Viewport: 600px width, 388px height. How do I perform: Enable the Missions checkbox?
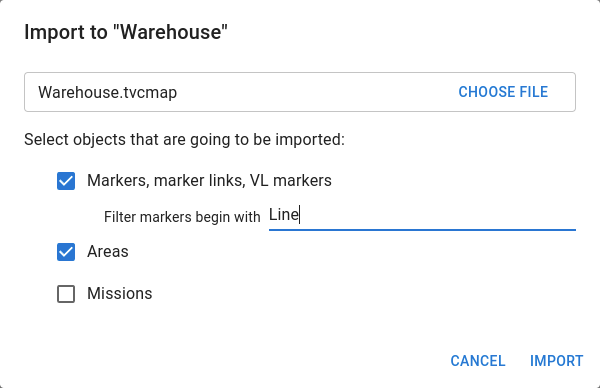click(x=66, y=294)
